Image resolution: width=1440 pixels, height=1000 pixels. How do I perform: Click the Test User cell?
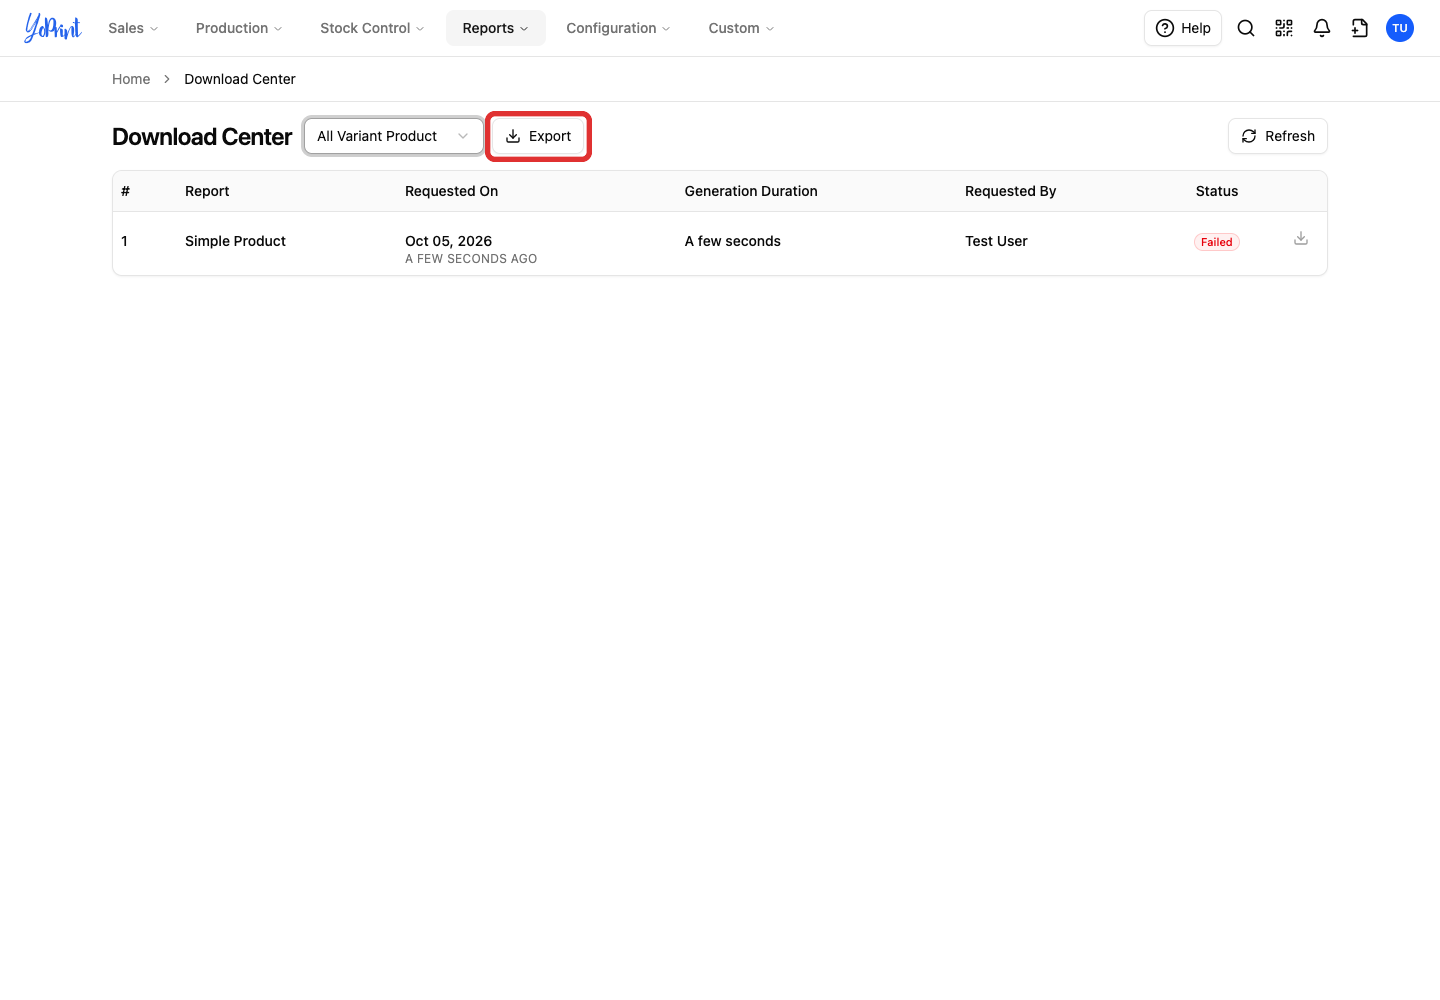[x=996, y=241]
